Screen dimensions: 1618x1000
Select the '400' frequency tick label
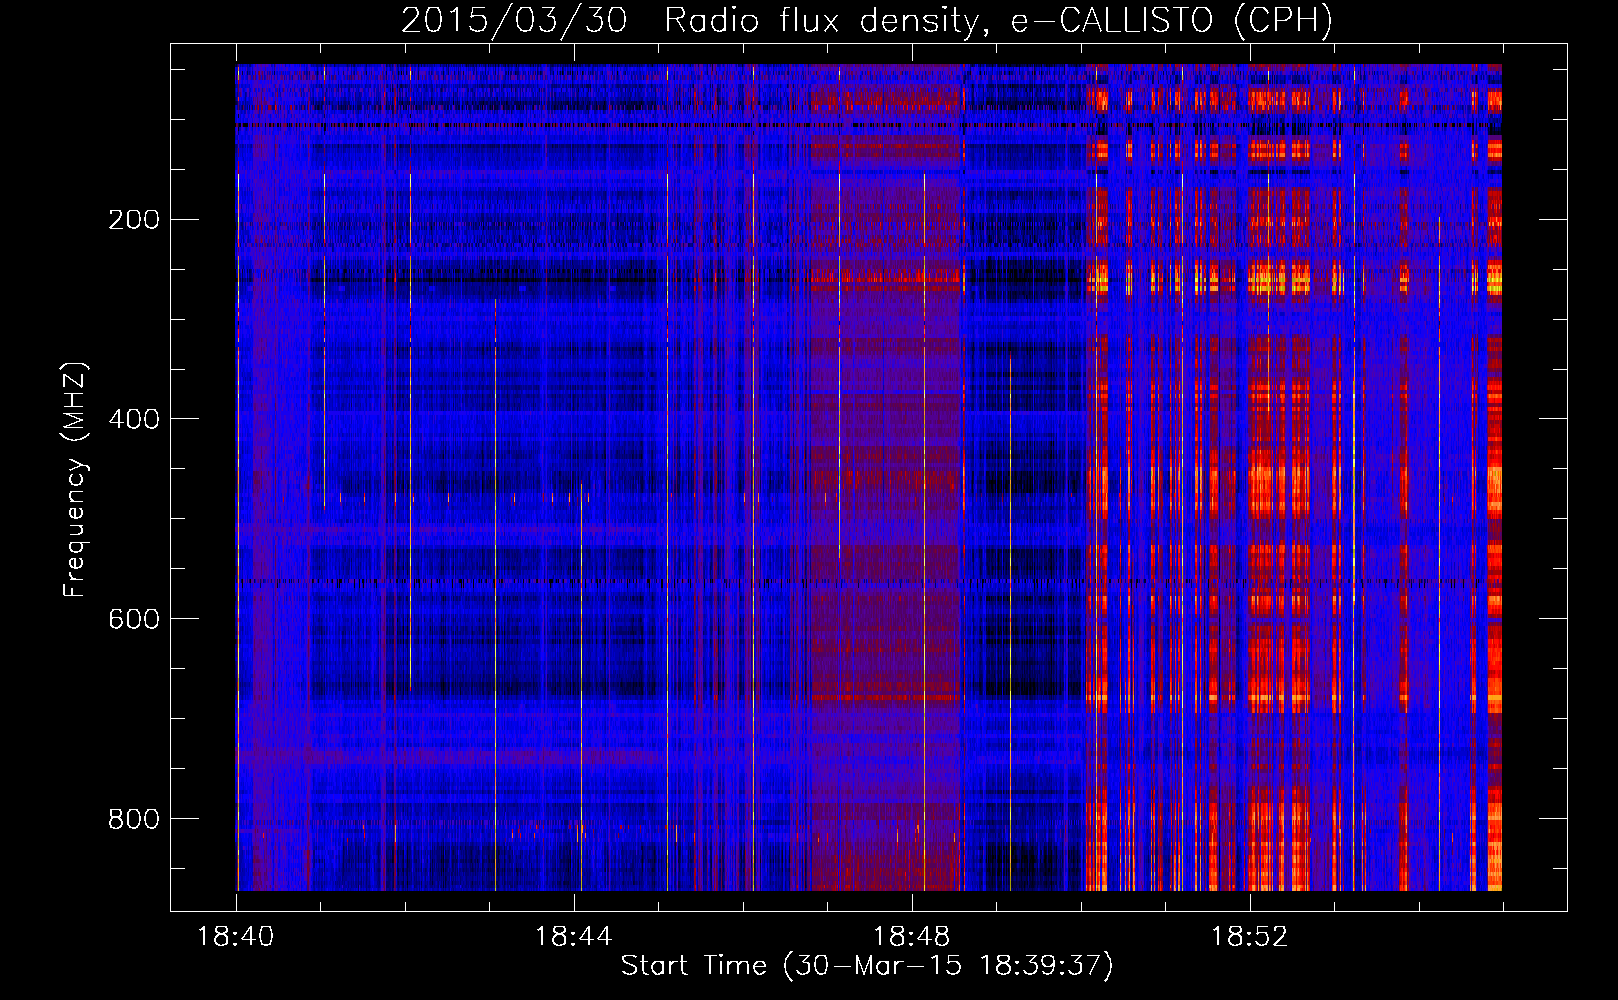[x=134, y=420]
